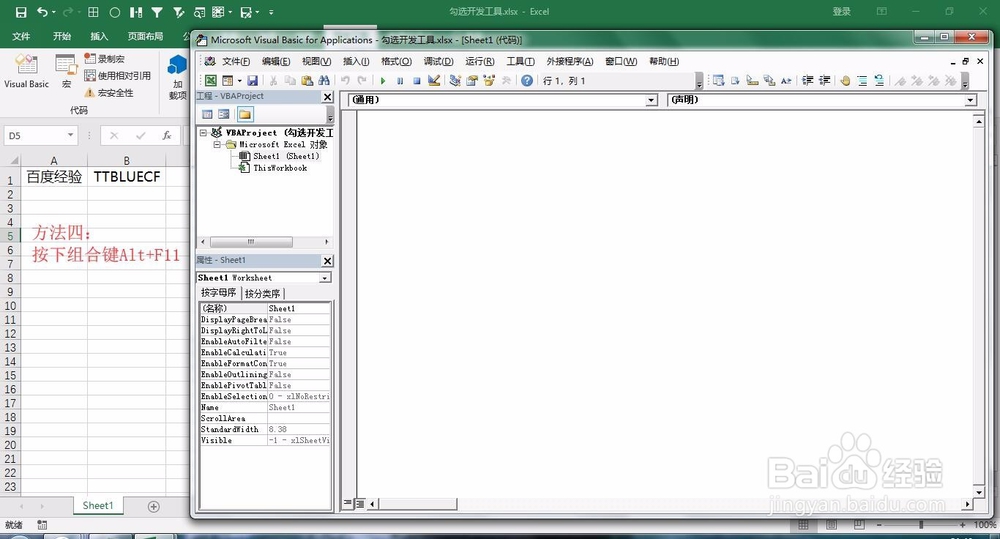Click the Comment Block icon
The height and width of the screenshot is (539, 1000).
click(862, 80)
